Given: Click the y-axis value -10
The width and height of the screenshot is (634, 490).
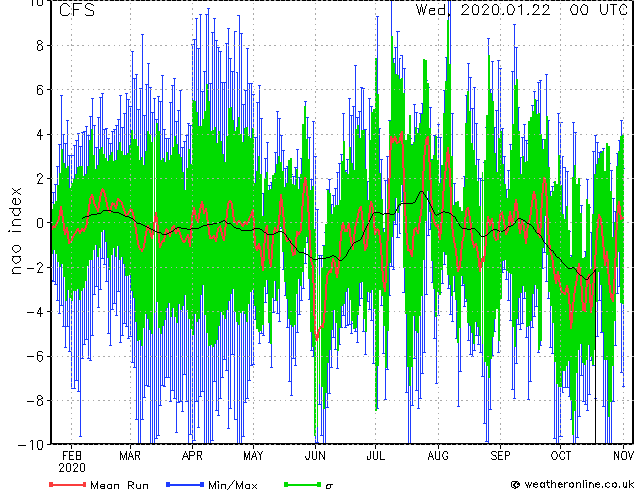Looking at the screenshot, I should [x=31, y=445].
